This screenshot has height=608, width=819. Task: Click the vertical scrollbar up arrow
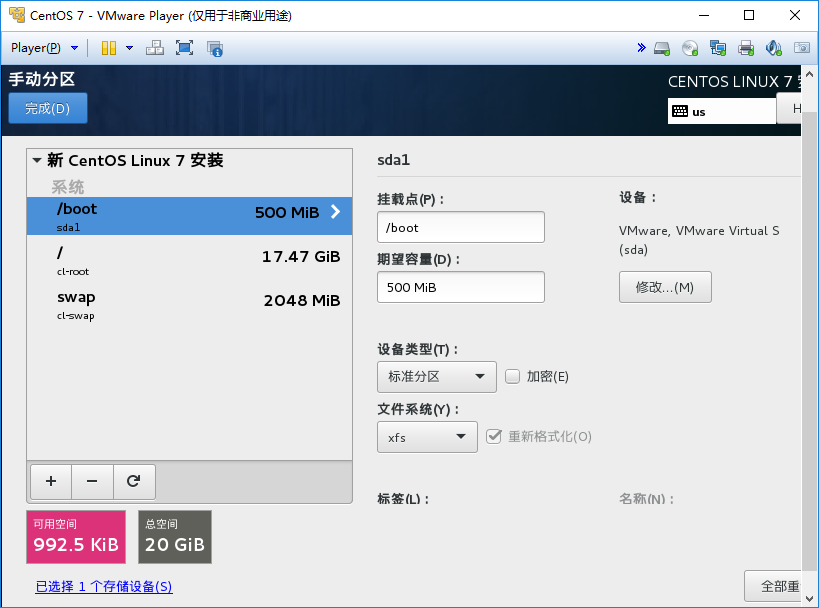click(810, 74)
